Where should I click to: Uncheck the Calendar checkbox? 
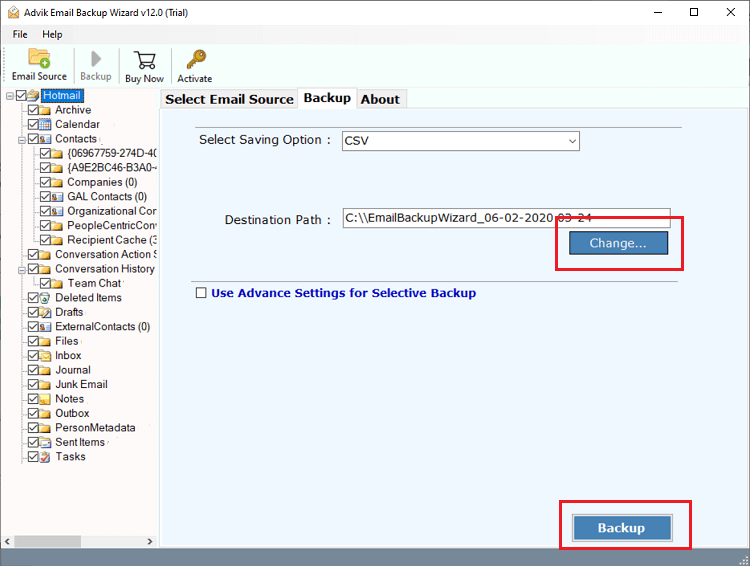click(33, 124)
